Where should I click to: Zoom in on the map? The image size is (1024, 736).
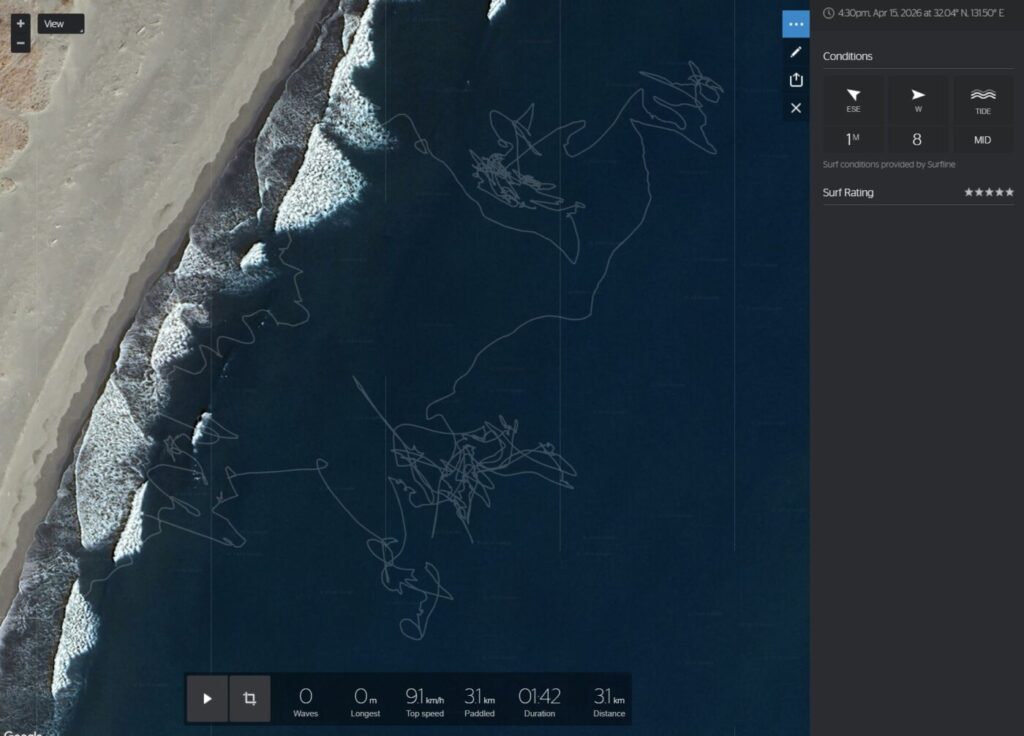pos(21,23)
